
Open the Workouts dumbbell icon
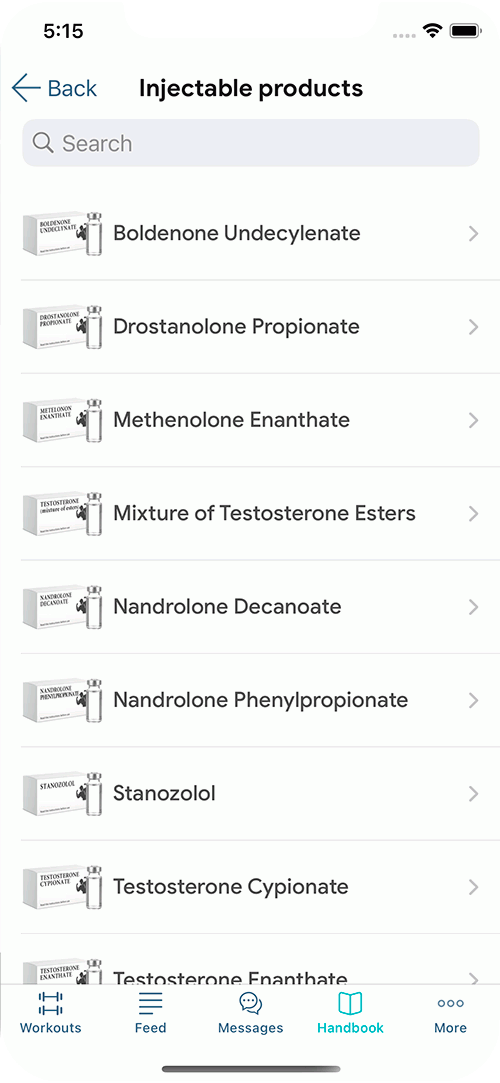(x=50, y=1003)
